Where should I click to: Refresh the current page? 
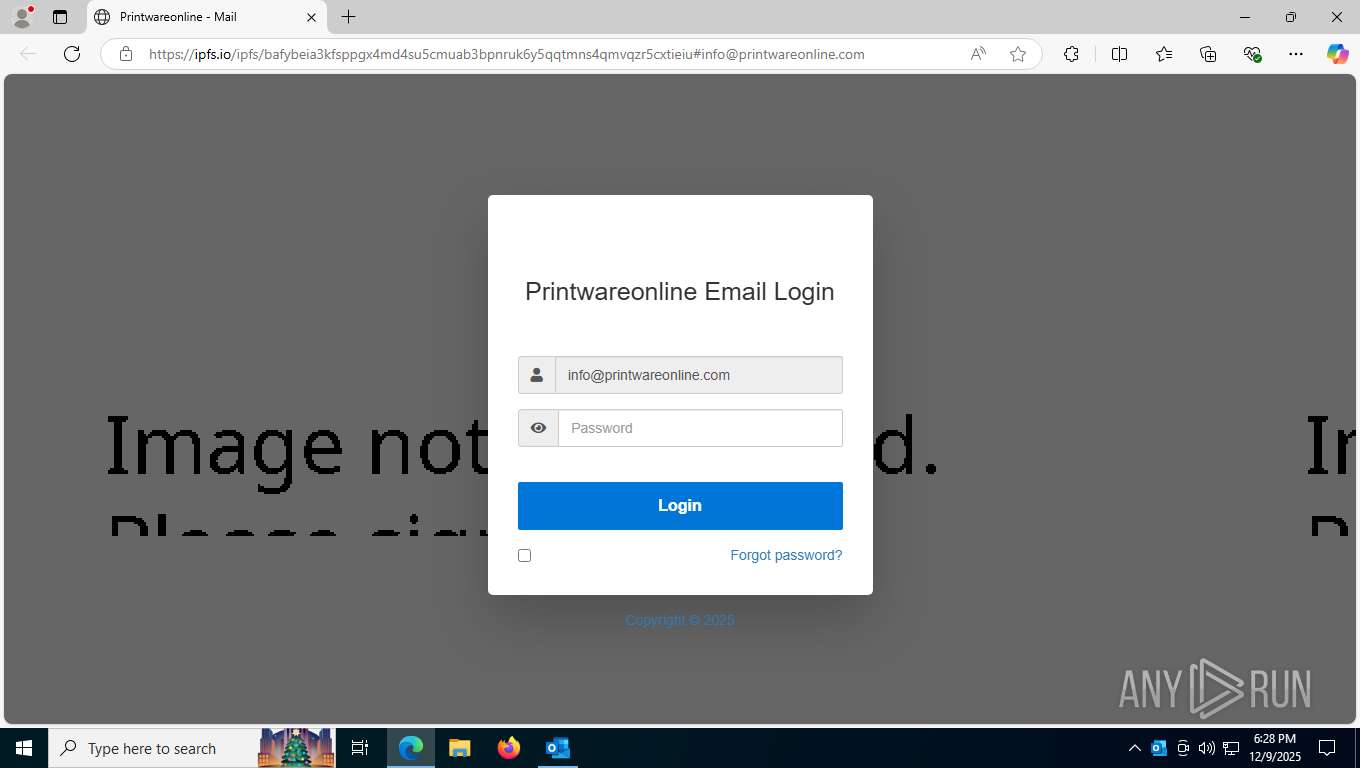click(x=72, y=54)
